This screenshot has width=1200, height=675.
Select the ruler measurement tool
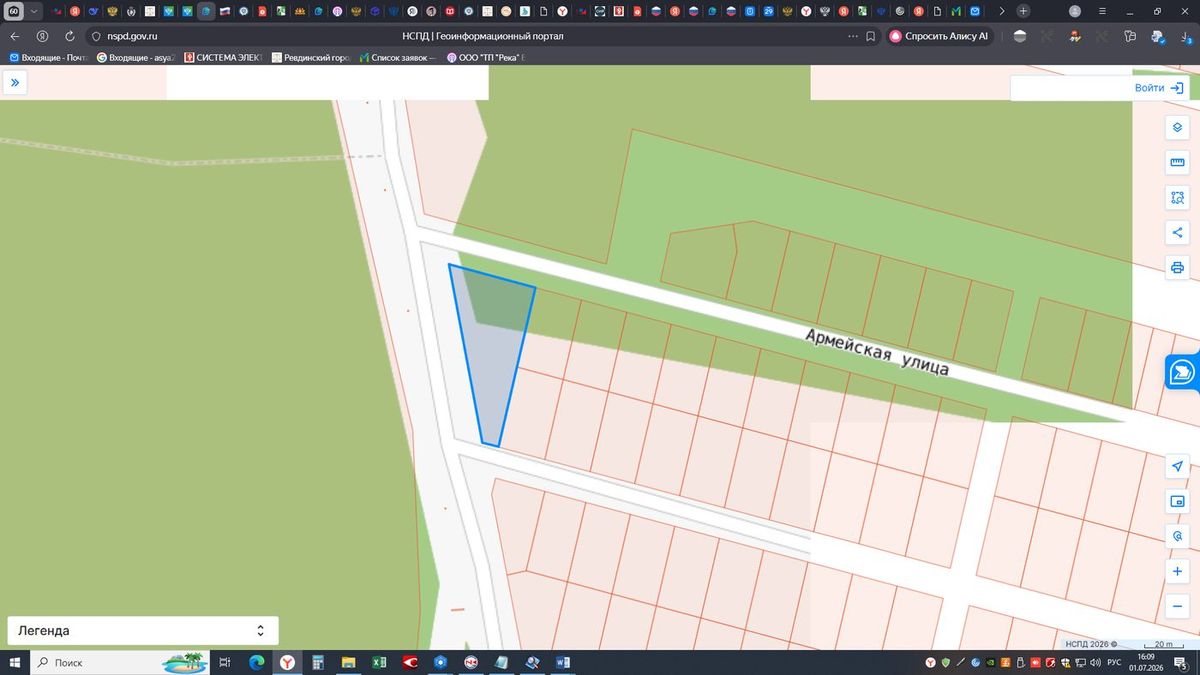point(1177,163)
